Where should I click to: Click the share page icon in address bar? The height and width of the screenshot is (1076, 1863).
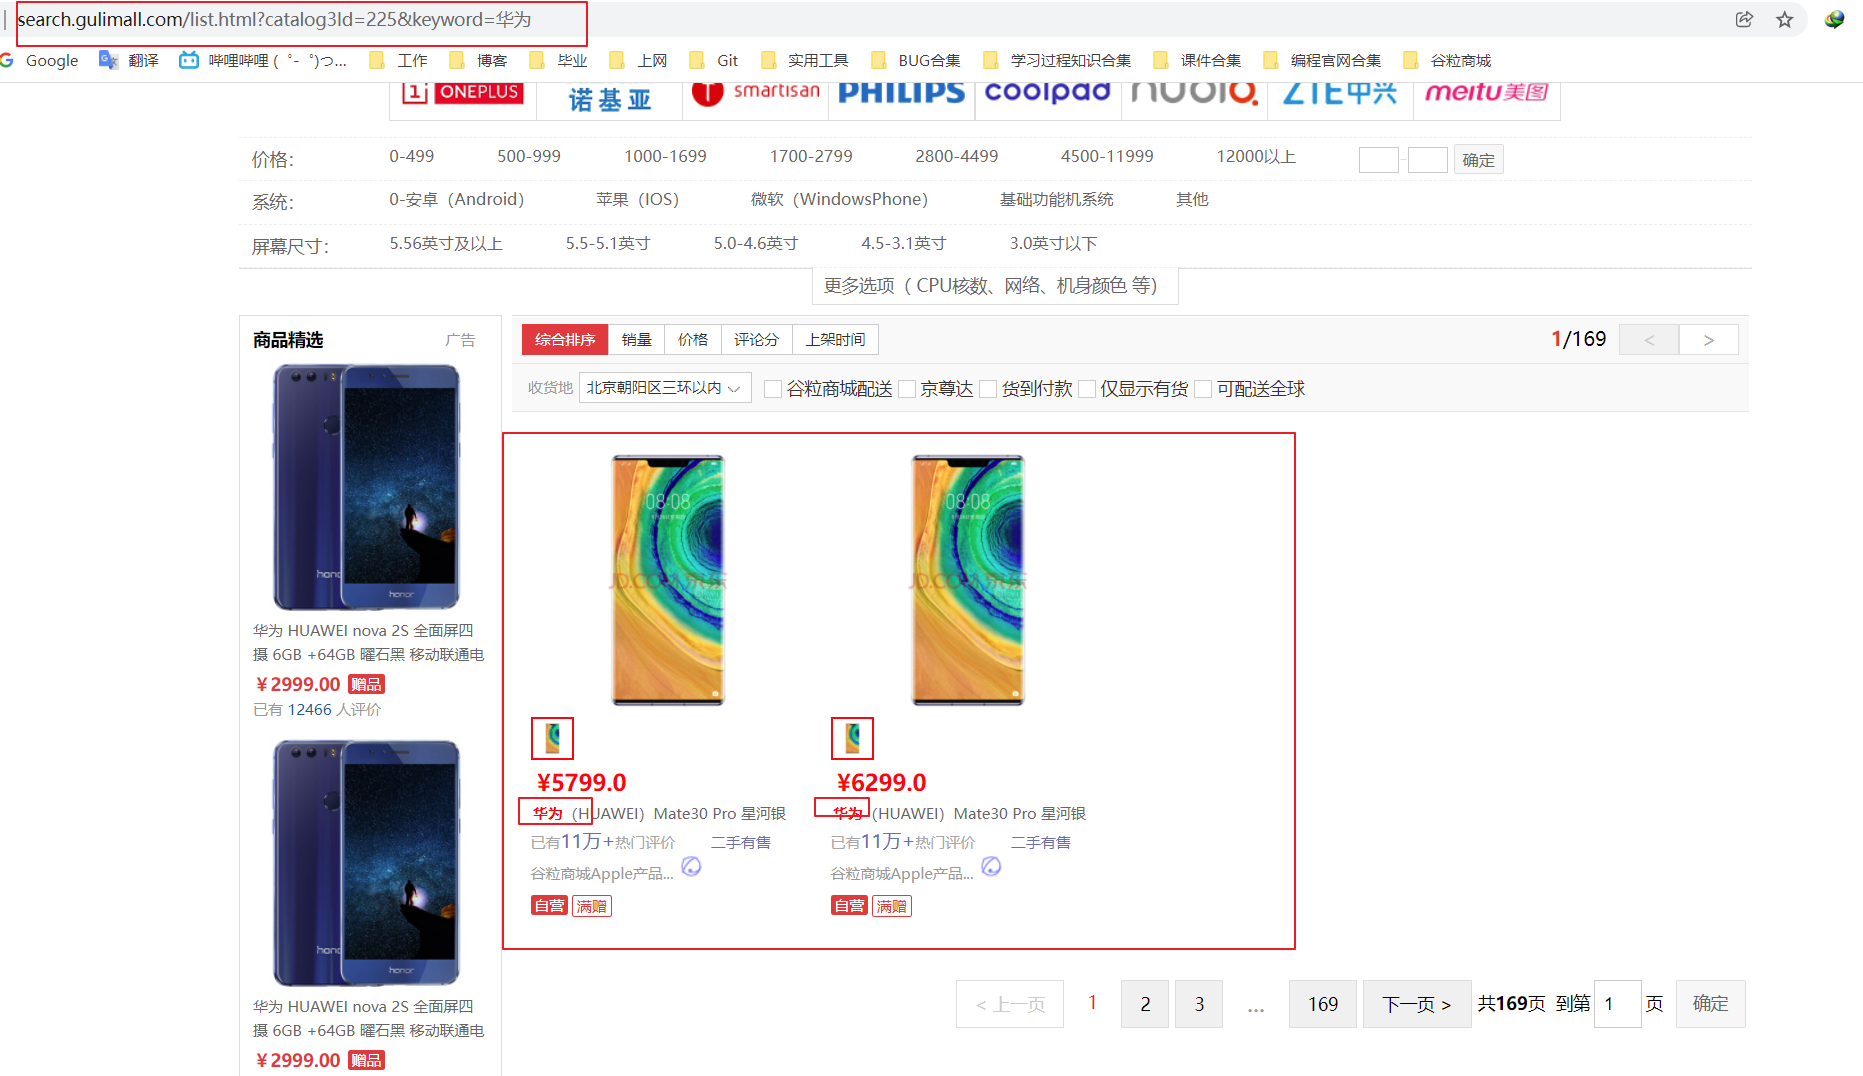pyautogui.click(x=1744, y=20)
